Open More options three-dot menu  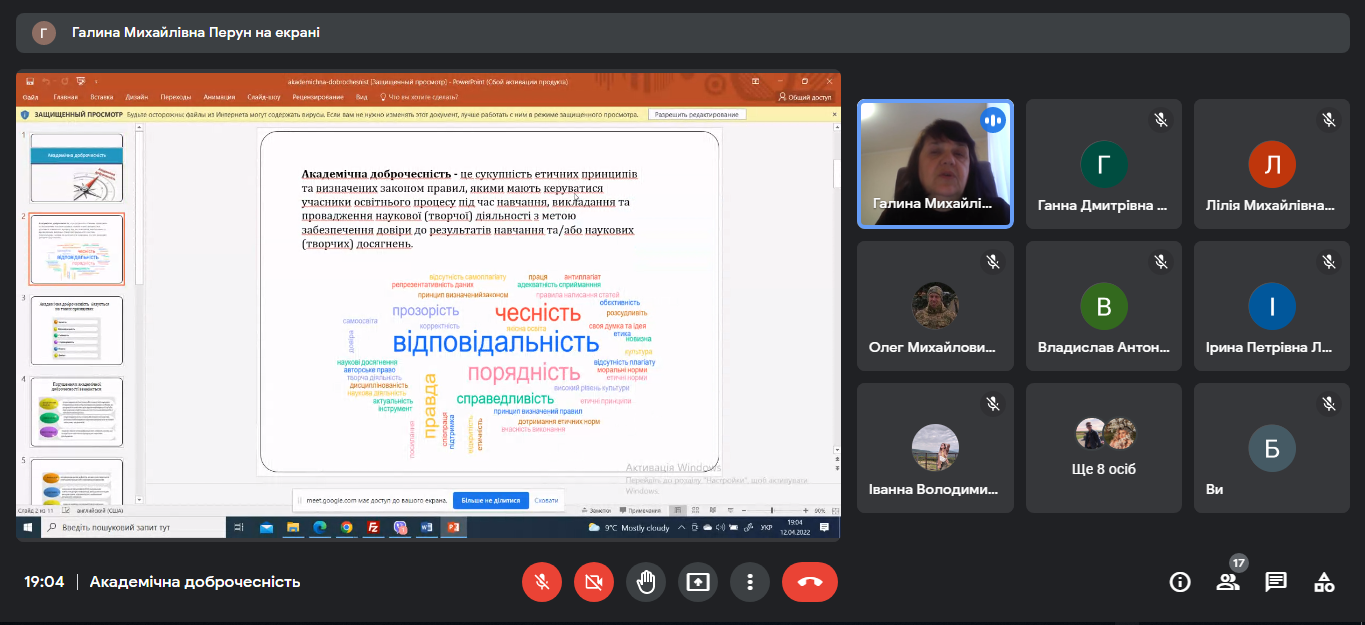tap(750, 582)
